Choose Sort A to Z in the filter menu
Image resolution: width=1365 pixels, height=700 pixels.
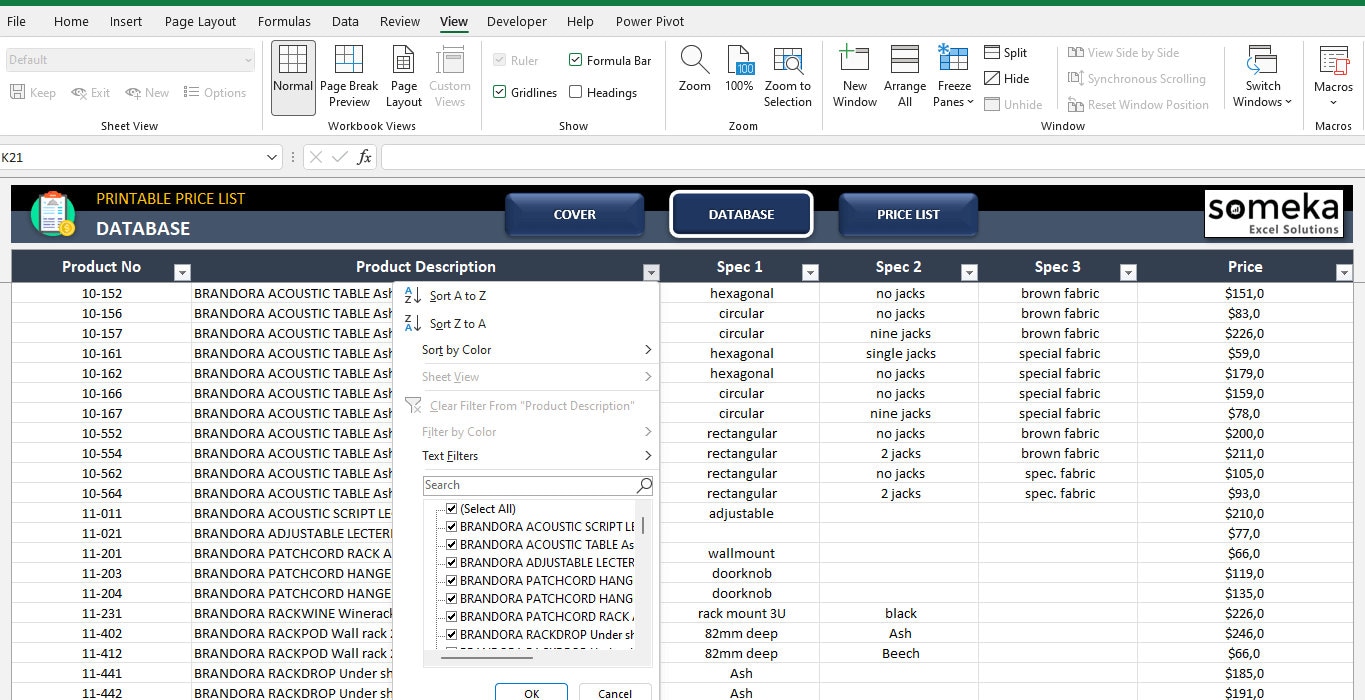pos(459,295)
